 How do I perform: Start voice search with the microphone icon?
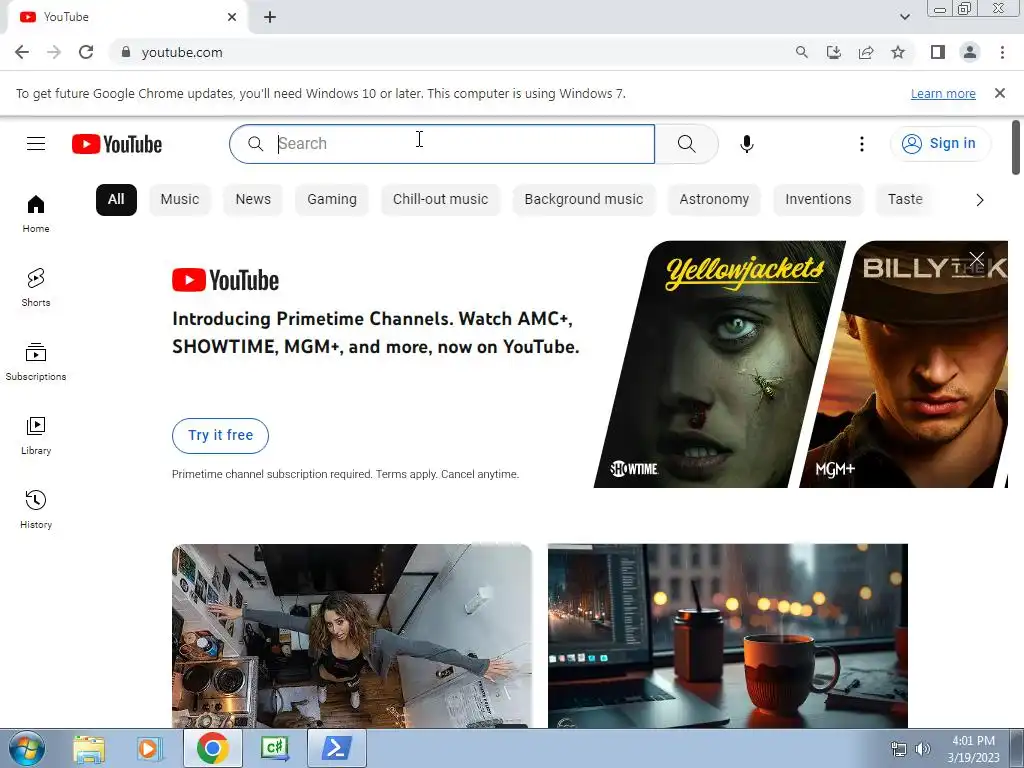tap(746, 144)
